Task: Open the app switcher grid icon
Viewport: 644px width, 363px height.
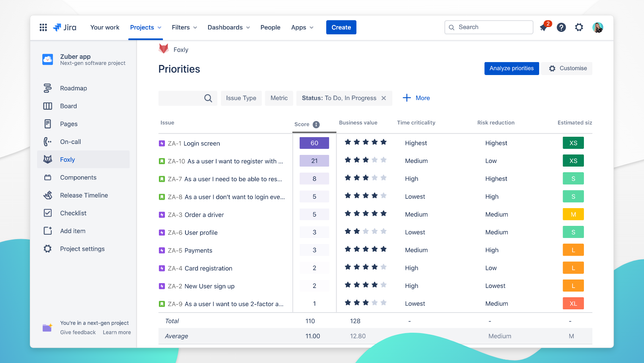Action: tap(43, 28)
